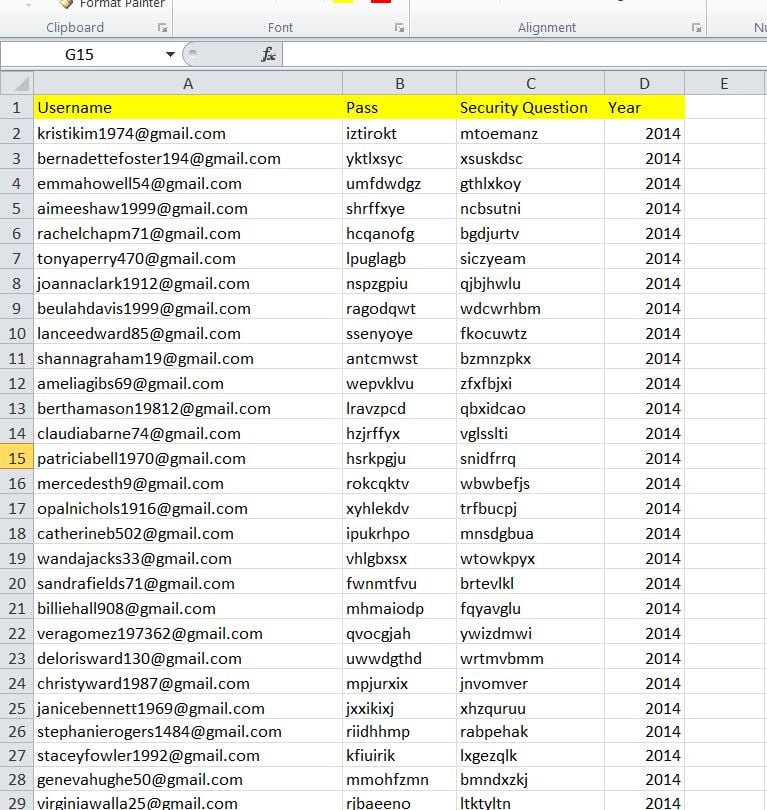Click the Year header cell
This screenshot has width=767, height=810.
click(x=644, y=107)
